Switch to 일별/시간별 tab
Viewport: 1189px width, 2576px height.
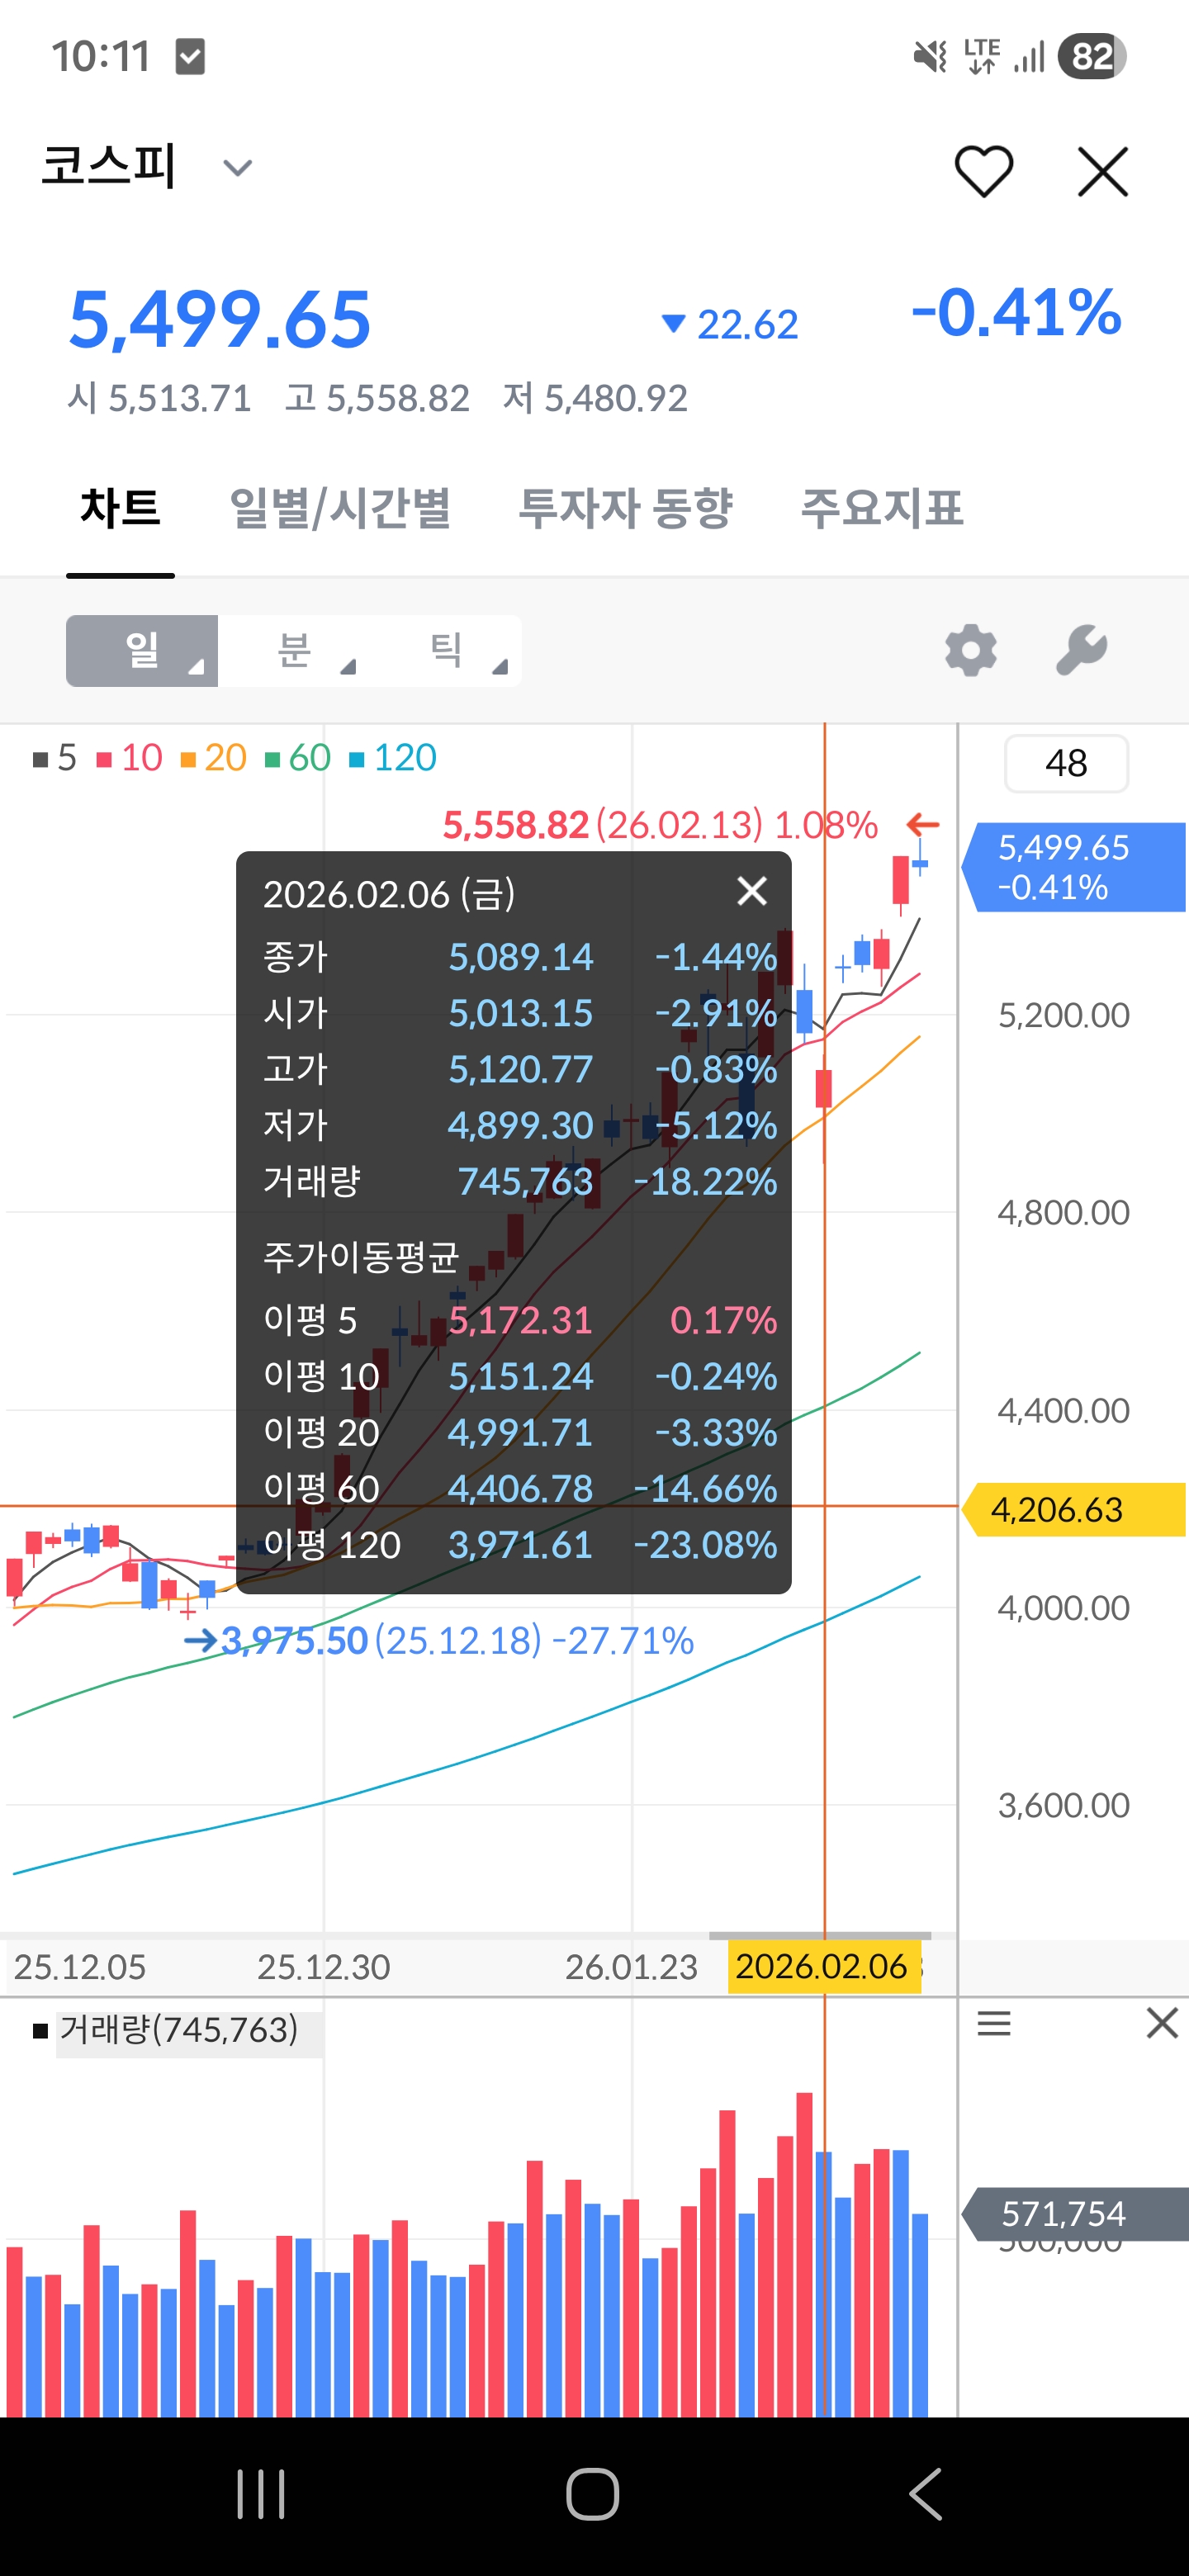click(x=340, y=509)
